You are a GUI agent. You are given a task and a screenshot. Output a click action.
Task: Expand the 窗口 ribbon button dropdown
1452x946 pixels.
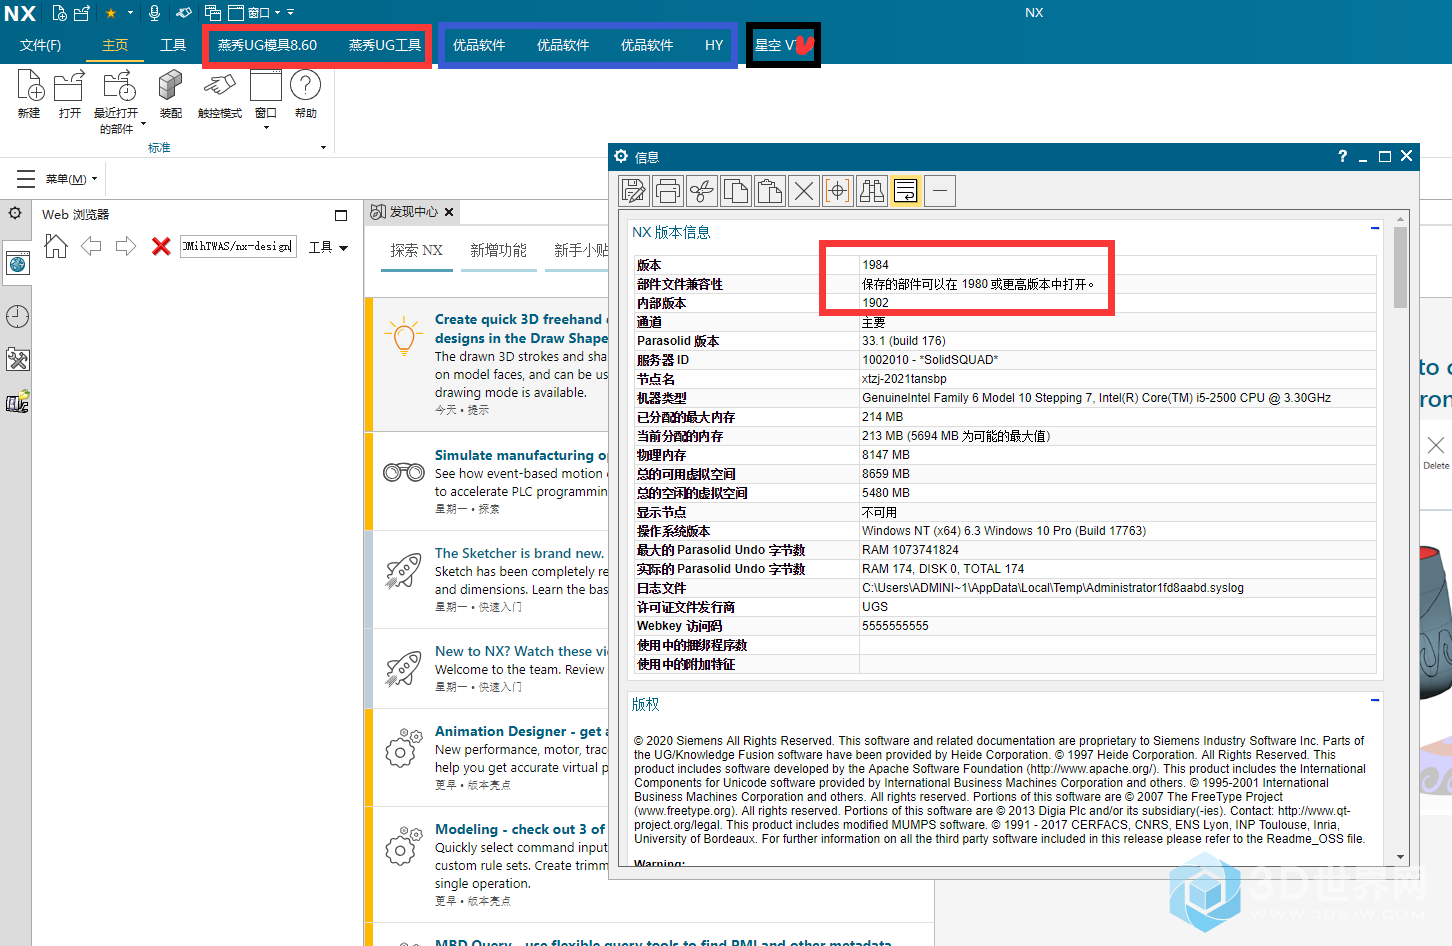tap(266, 128)
